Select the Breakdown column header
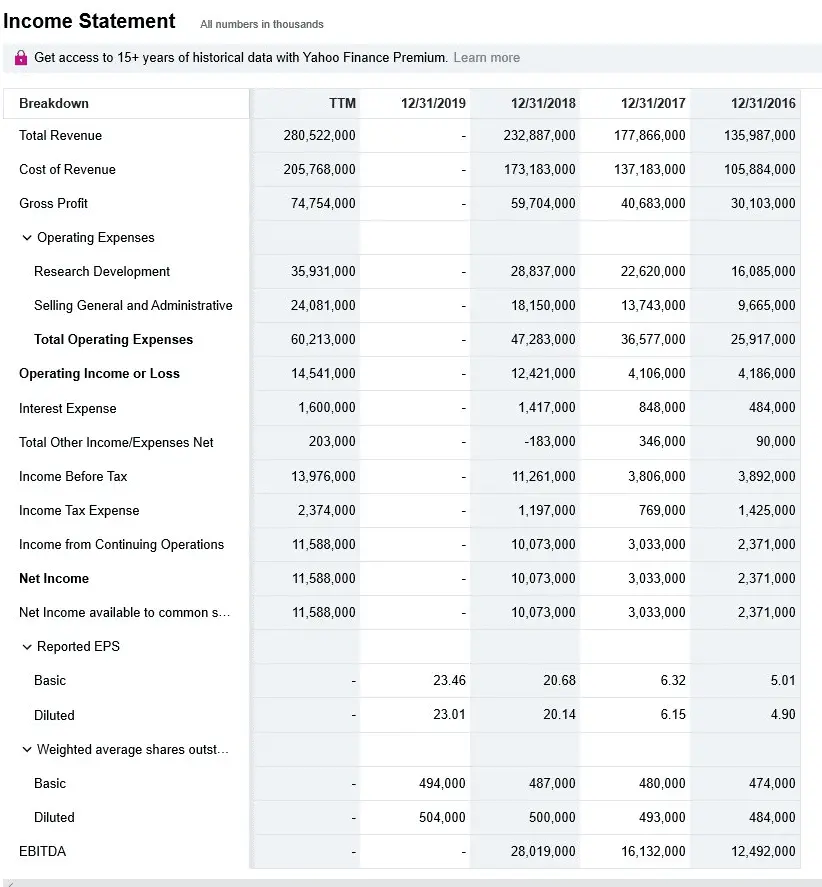This screenshot has width=822, height=887. [x=54, y=103]
